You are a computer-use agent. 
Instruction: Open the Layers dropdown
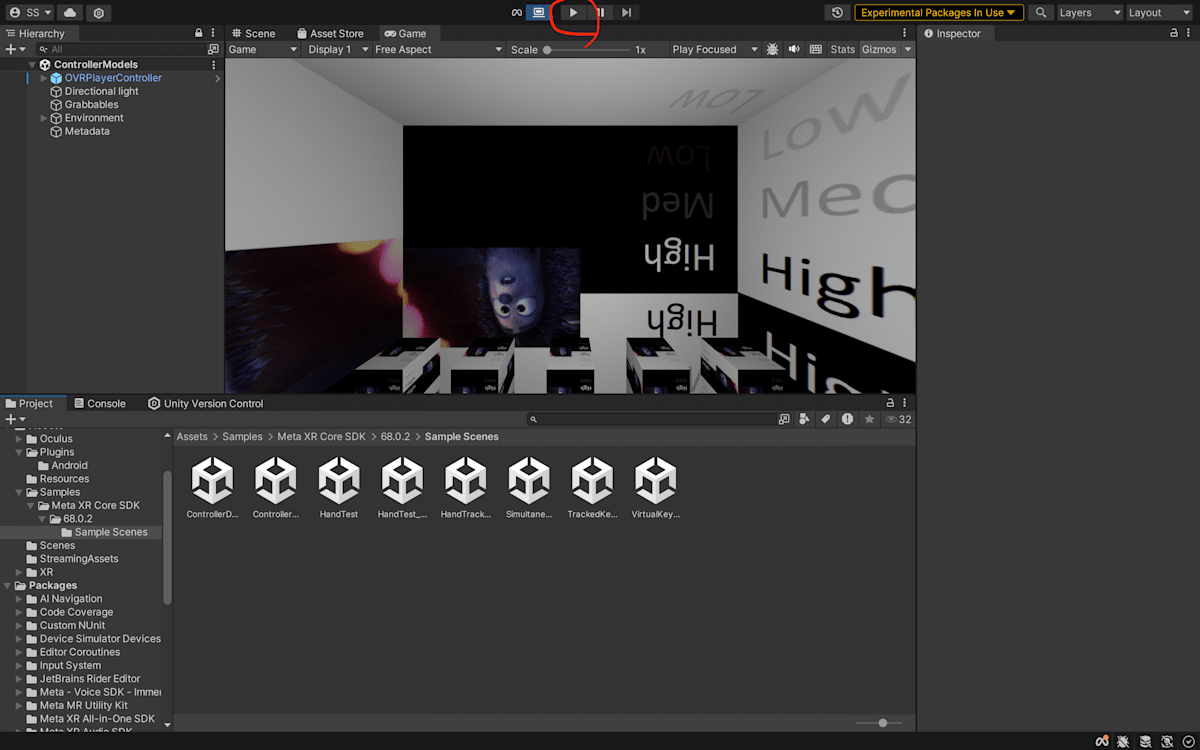(x=1089, y=13)
